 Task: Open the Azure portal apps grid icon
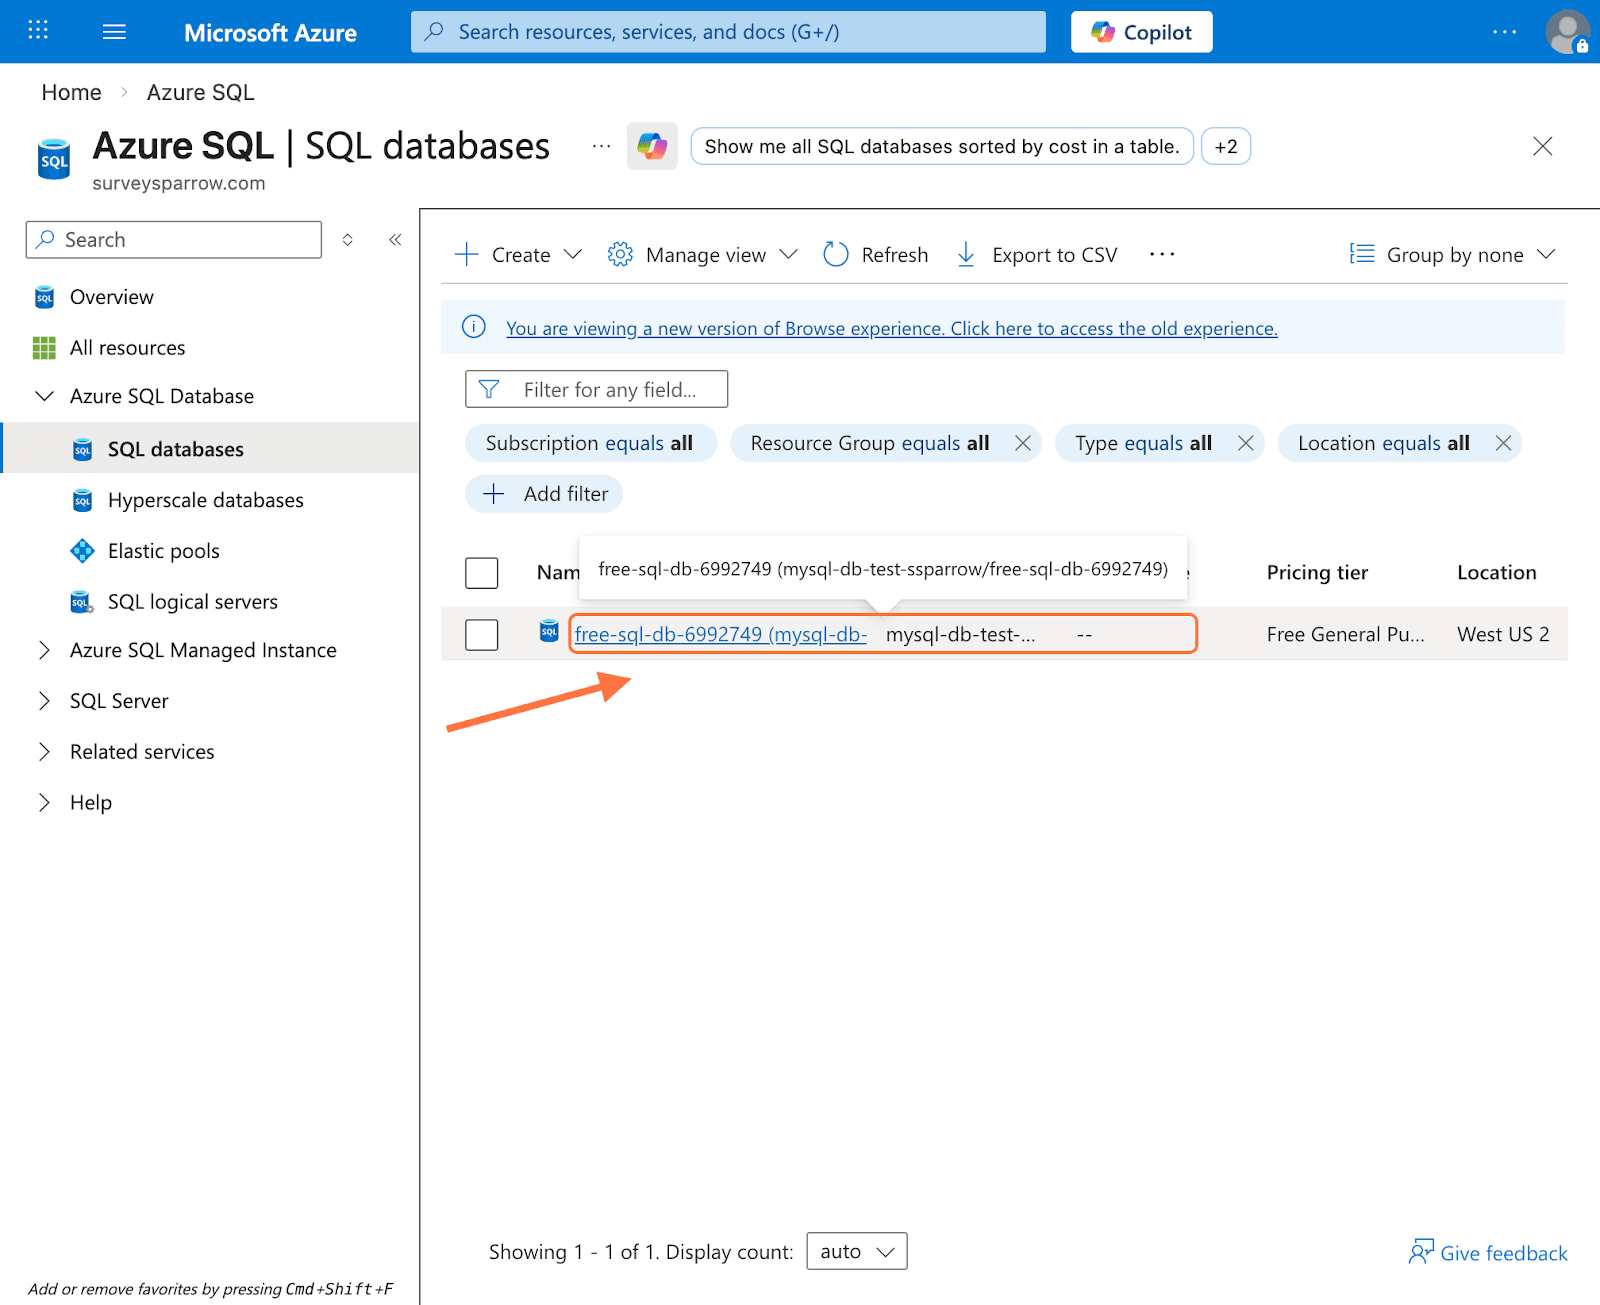click(38, 31)
